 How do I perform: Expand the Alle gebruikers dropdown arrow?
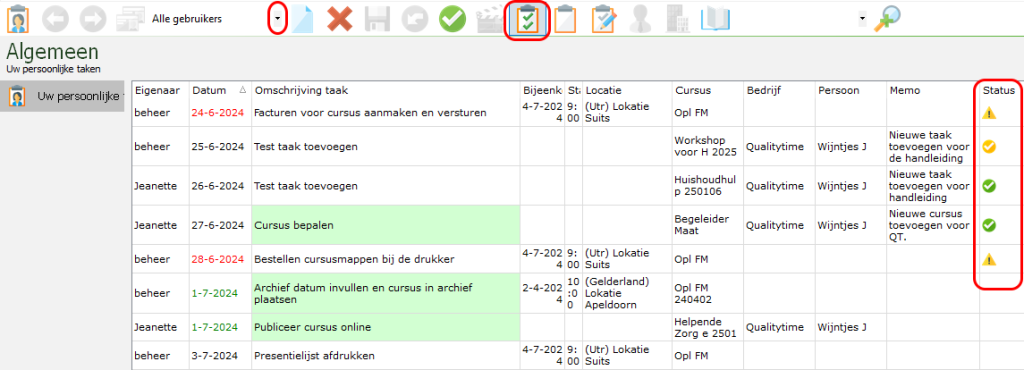(x=278, y=19)
